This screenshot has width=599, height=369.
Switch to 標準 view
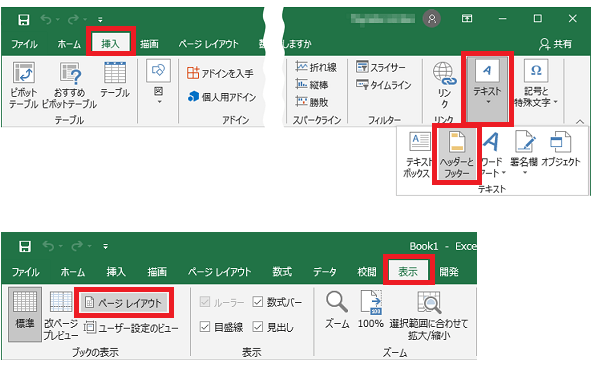(x=25, y=314)
